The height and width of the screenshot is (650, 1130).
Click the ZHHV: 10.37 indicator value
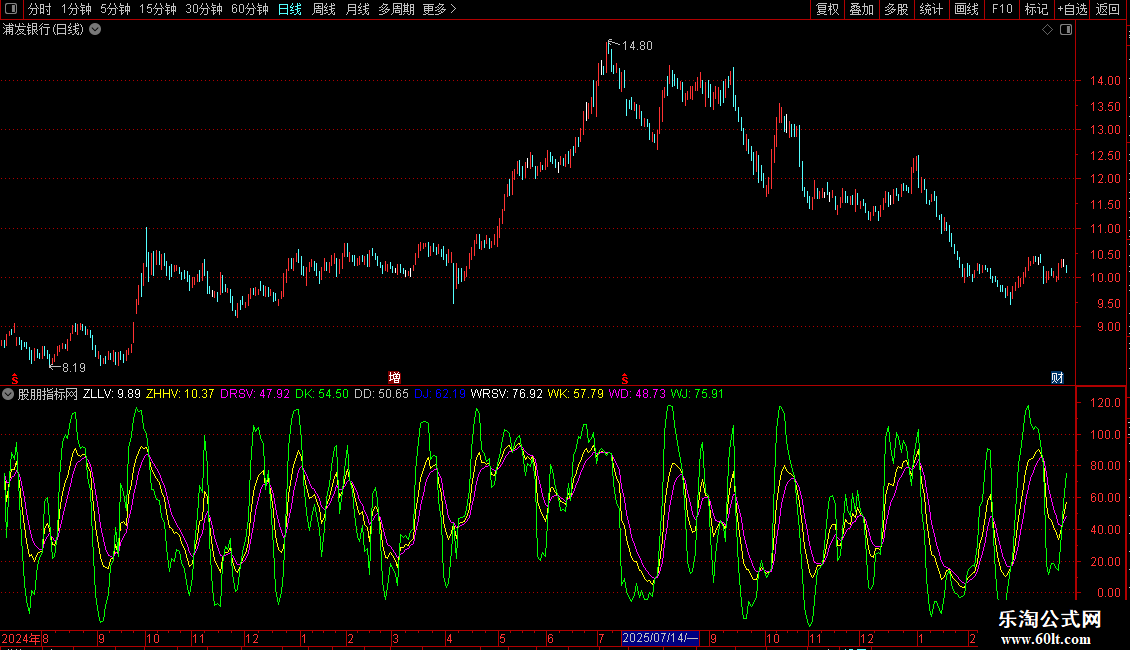click(180, 394)
